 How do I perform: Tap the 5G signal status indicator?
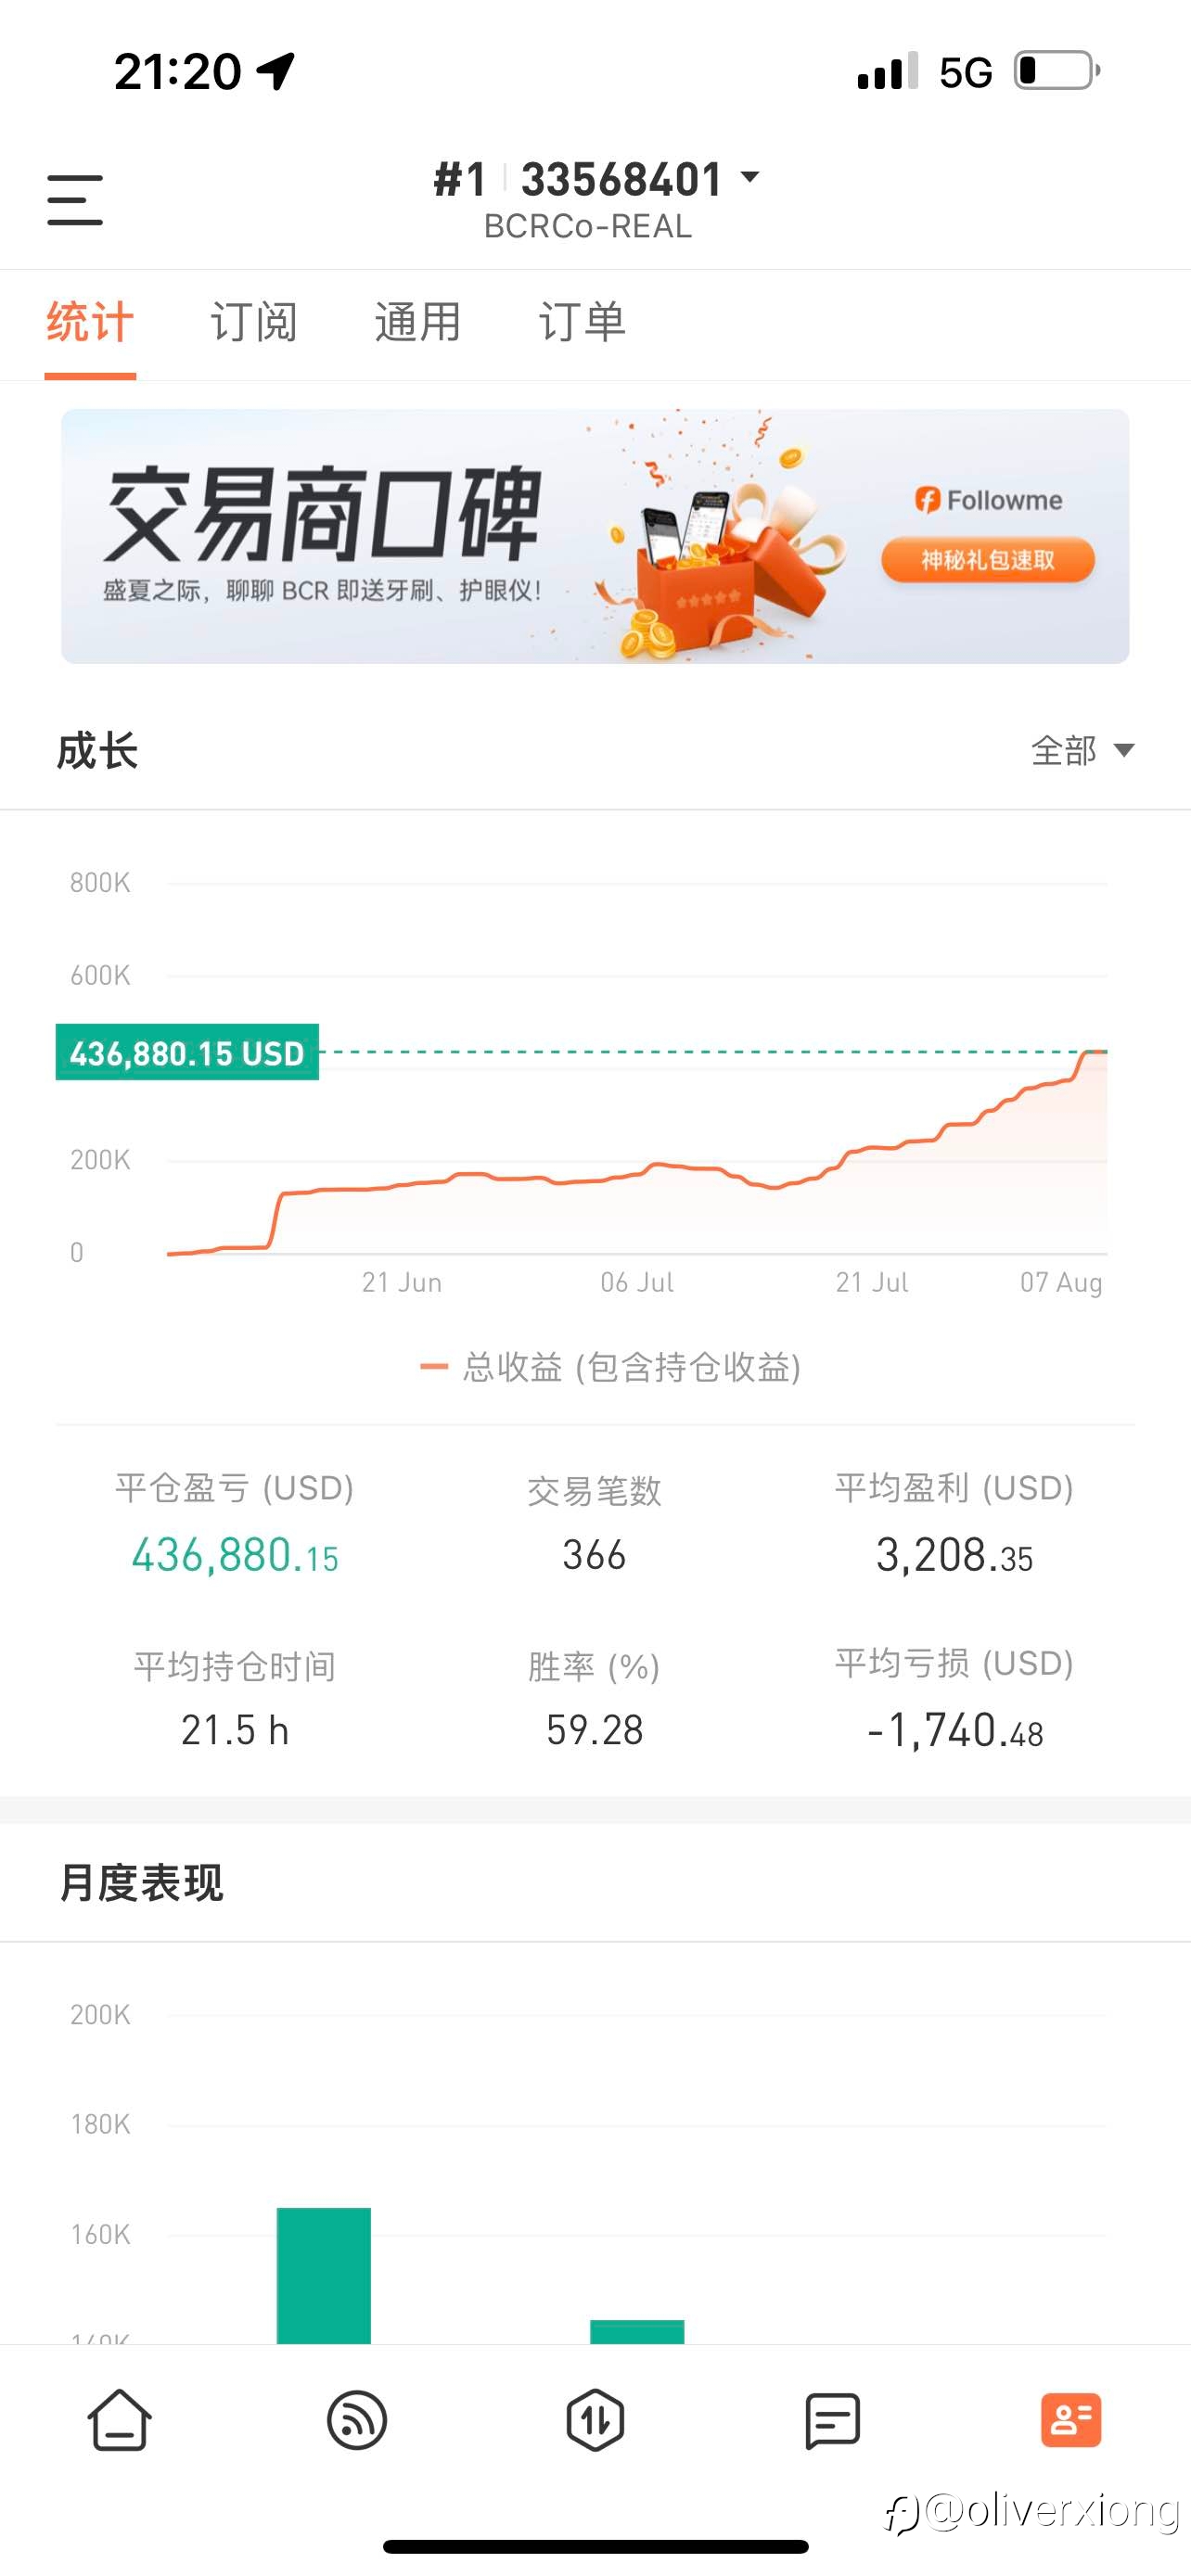pyautogui.click(x=965, y=72)
